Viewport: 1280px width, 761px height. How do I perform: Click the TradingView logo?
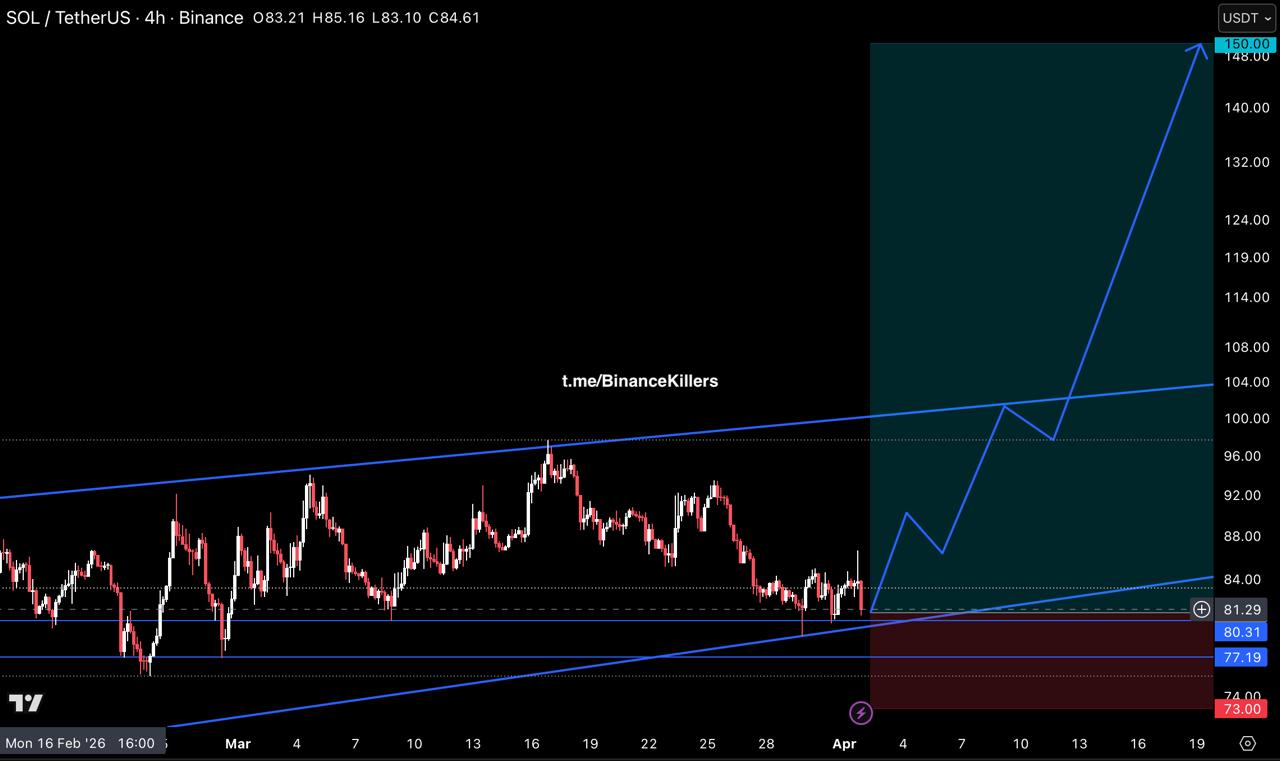coord(26,703)
